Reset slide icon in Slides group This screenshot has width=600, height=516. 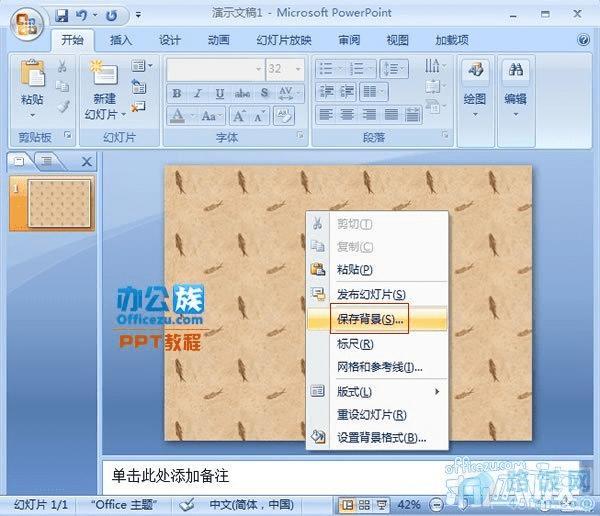(139, 87)
